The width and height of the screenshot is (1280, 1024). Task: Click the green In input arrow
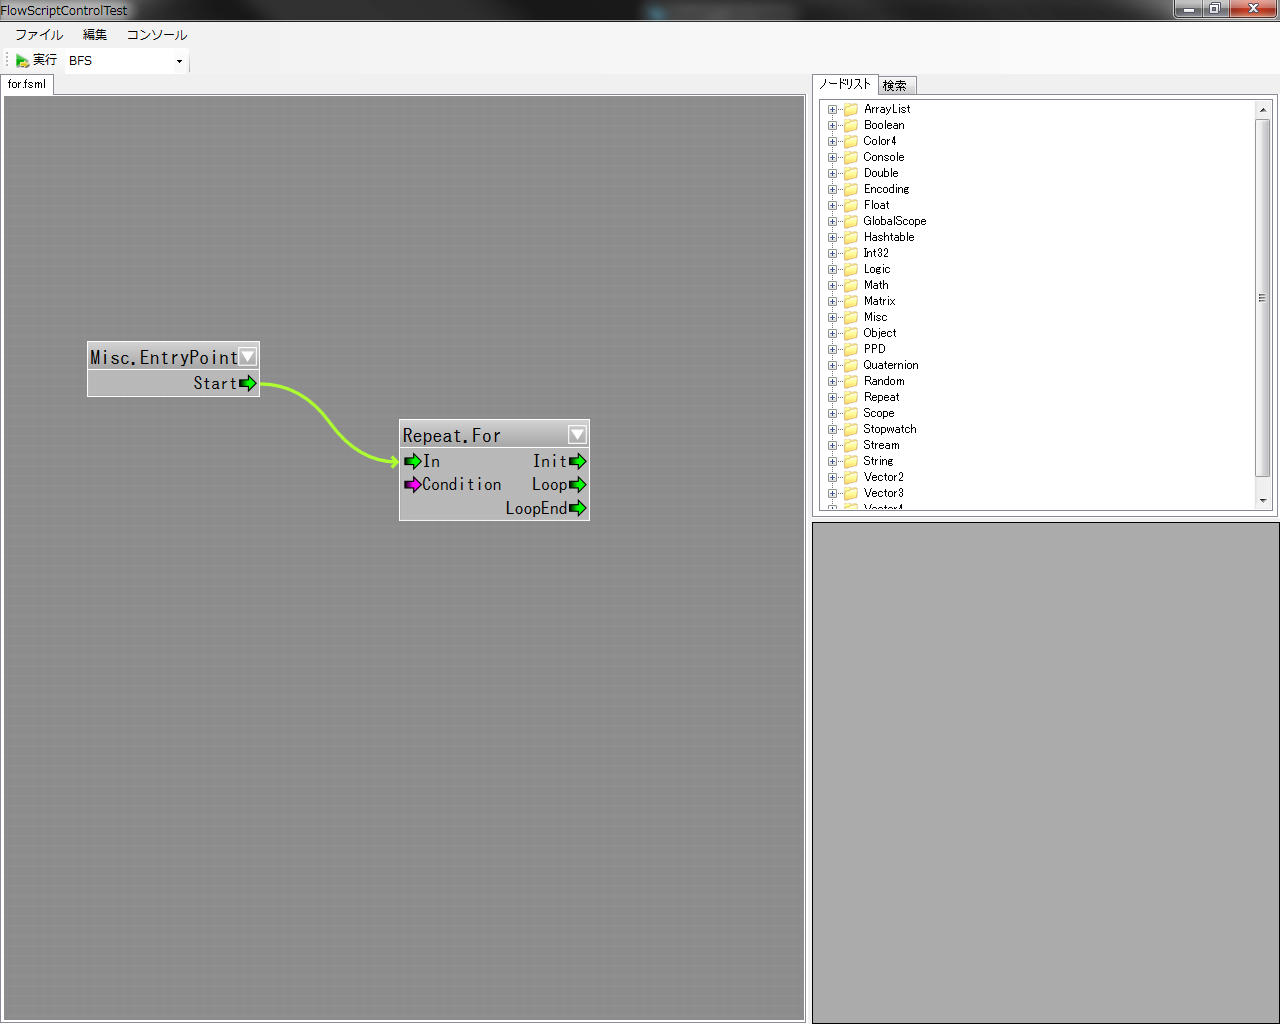412,461
